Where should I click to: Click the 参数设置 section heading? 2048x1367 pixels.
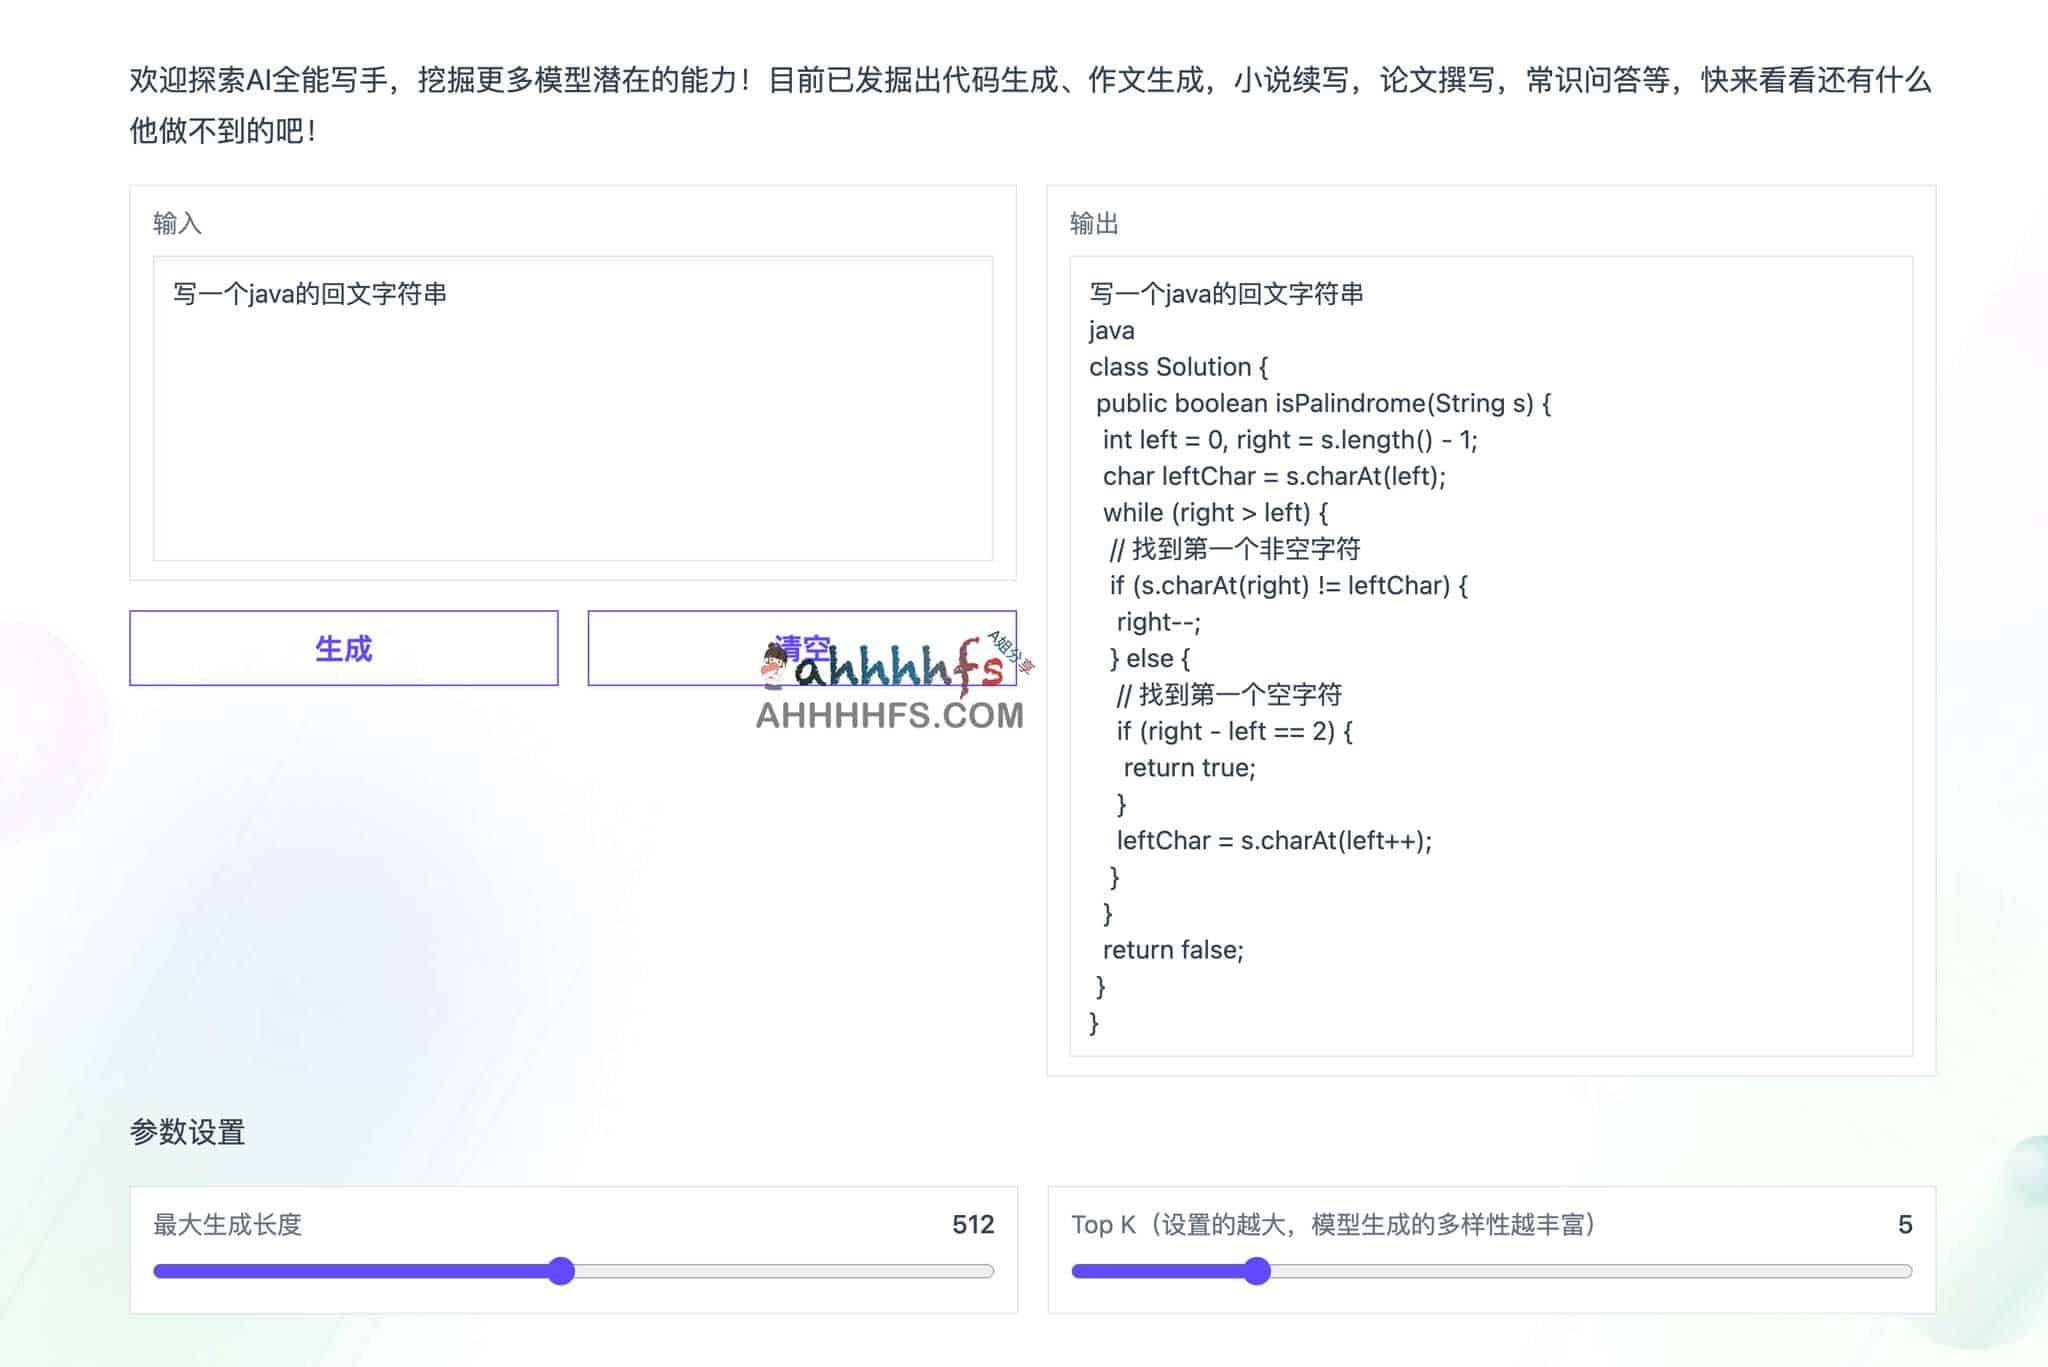[x=187, y=1132]
